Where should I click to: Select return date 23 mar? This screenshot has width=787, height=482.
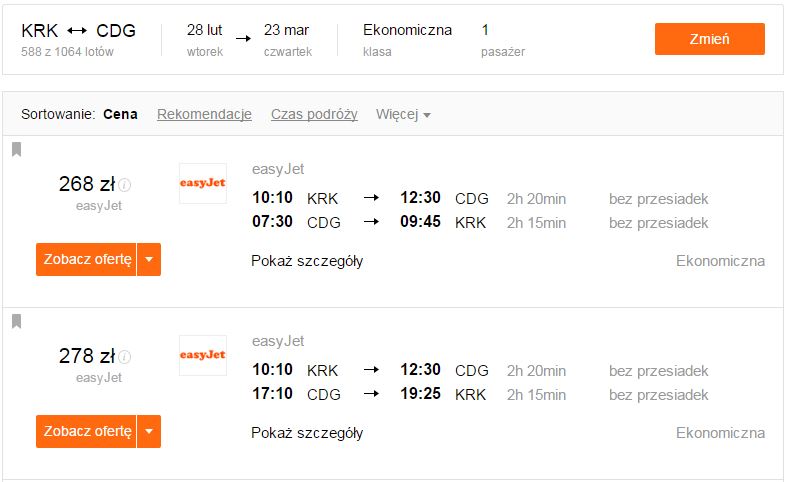[288, 39]
